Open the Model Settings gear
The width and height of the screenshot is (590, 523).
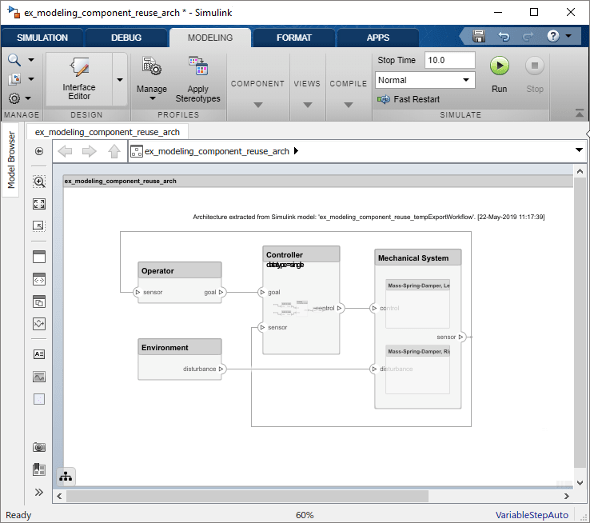click(x=14, y=99)
